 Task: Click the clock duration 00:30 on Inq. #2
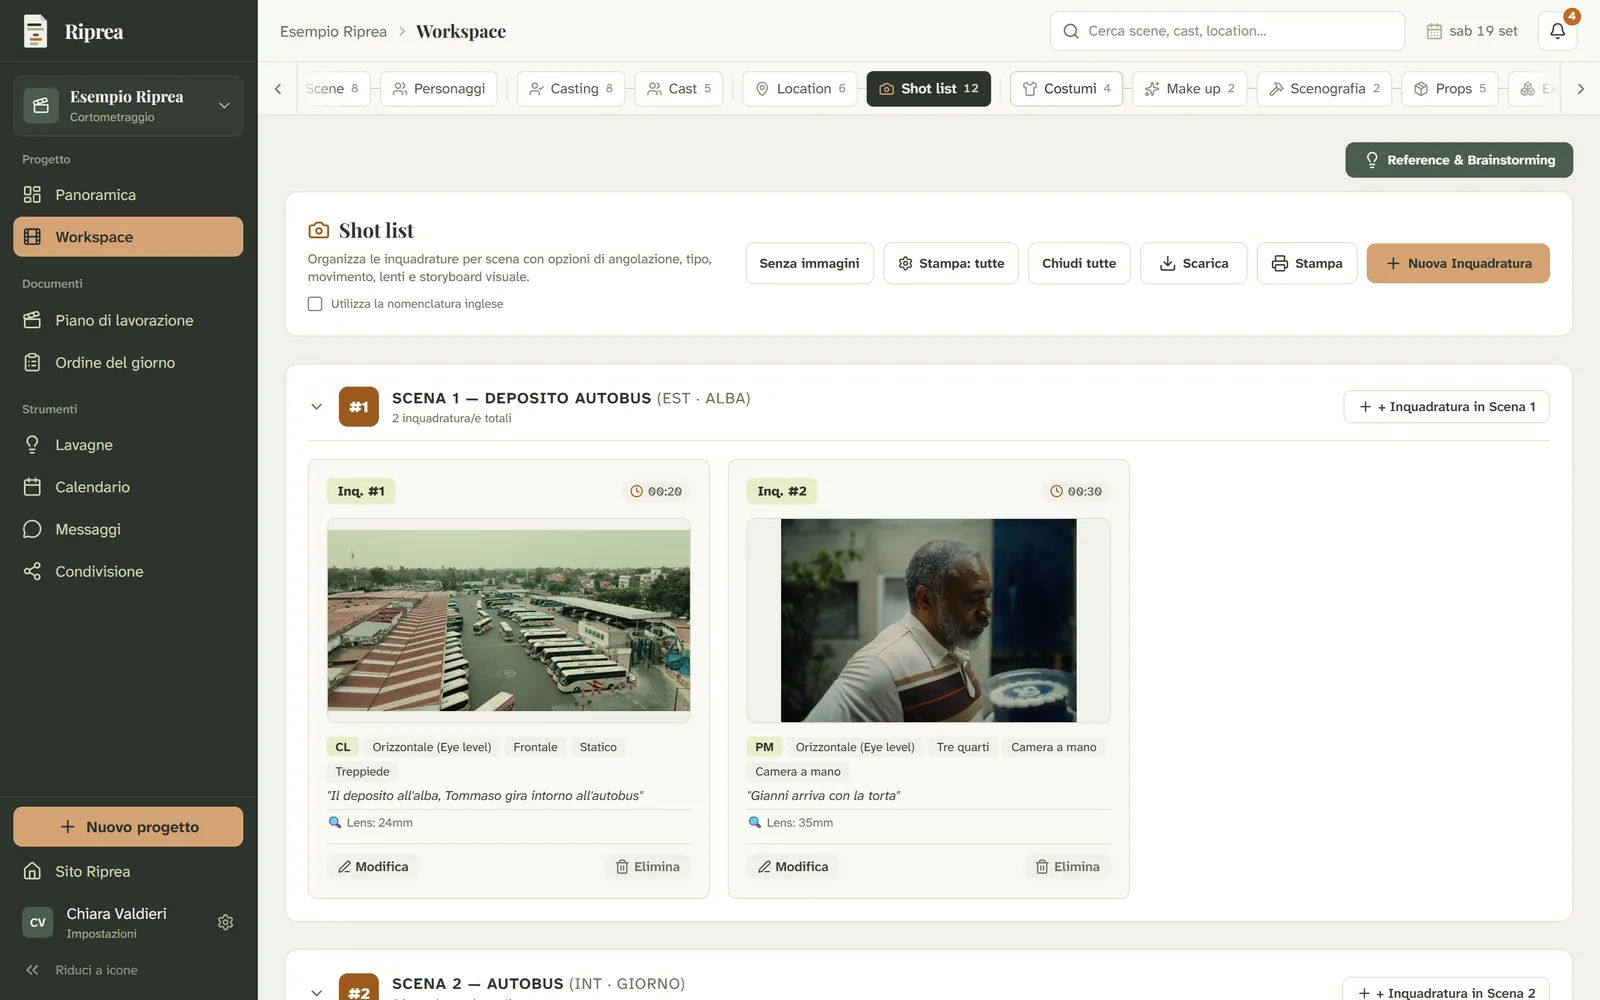click(1076, 491)
